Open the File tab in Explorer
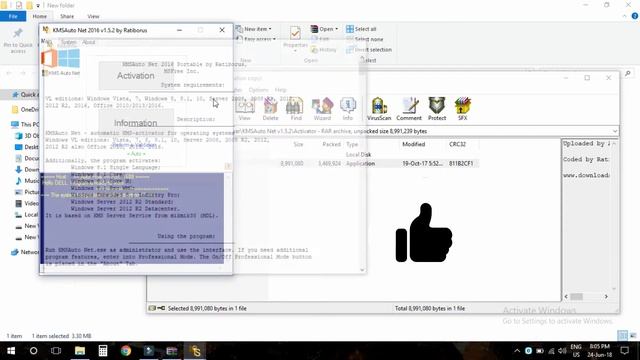 [x=13, y=16]
